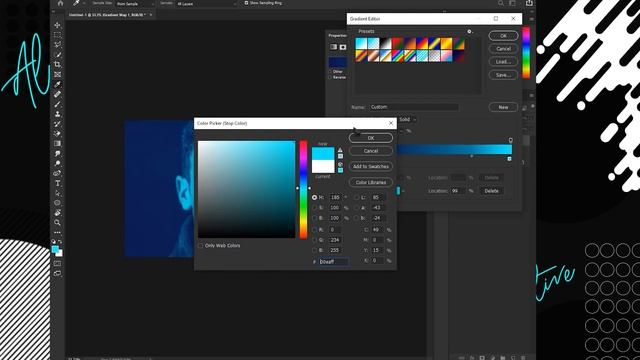
Task: Select the Brush tool
Action: (58, 104)
